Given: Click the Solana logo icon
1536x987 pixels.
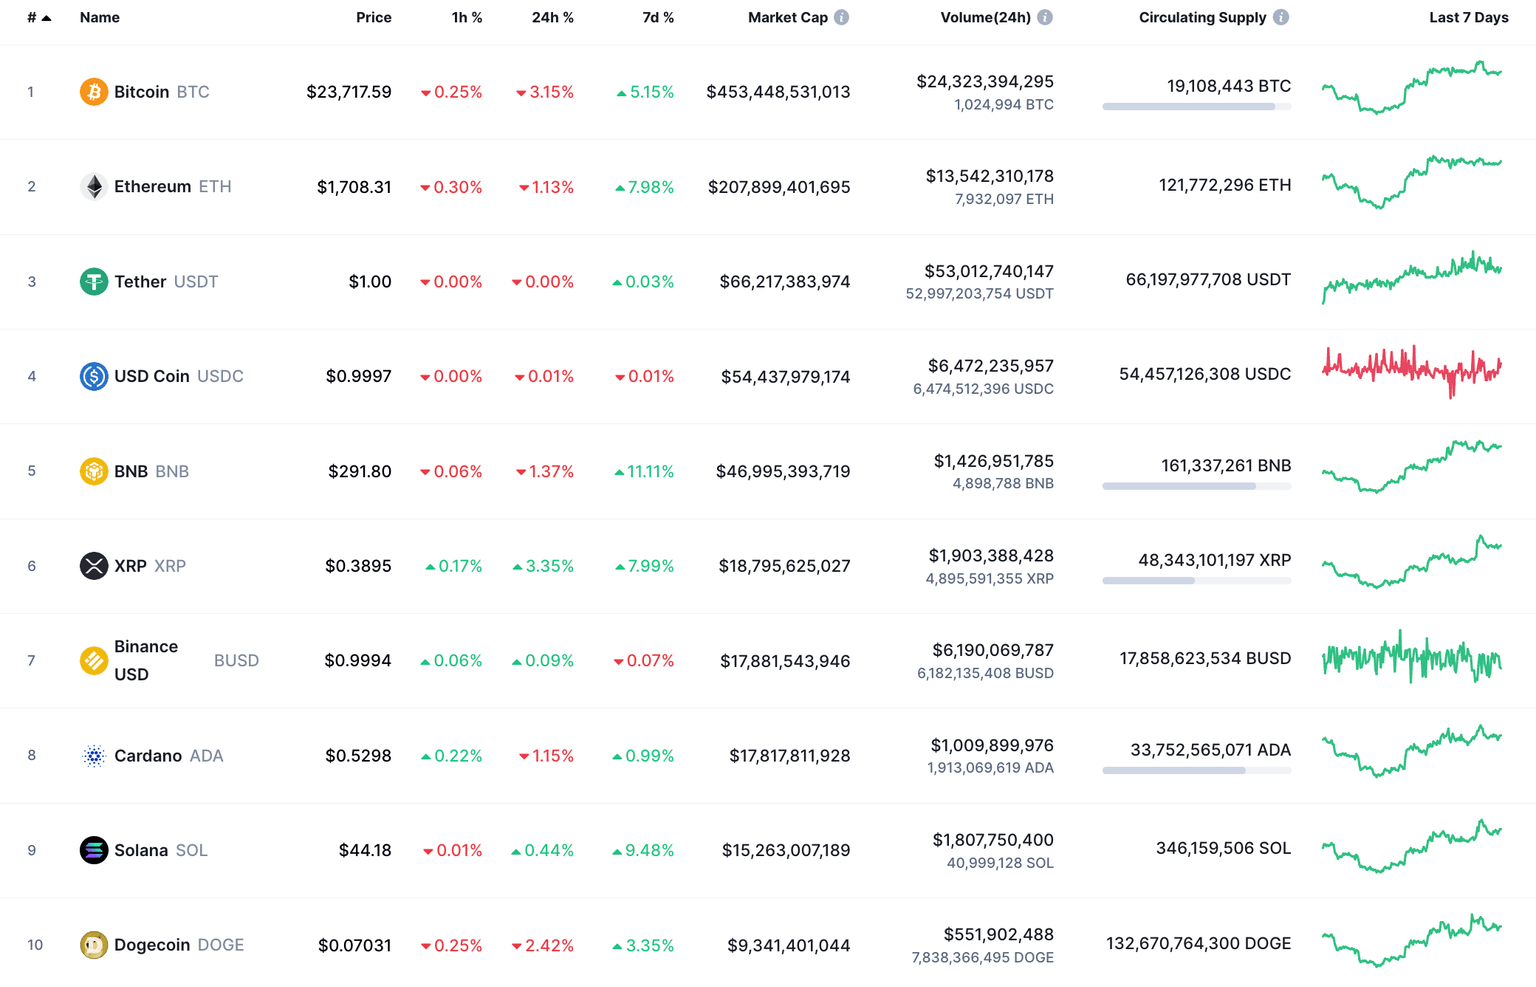Looking at the screenshot, I should pos(93,850).
